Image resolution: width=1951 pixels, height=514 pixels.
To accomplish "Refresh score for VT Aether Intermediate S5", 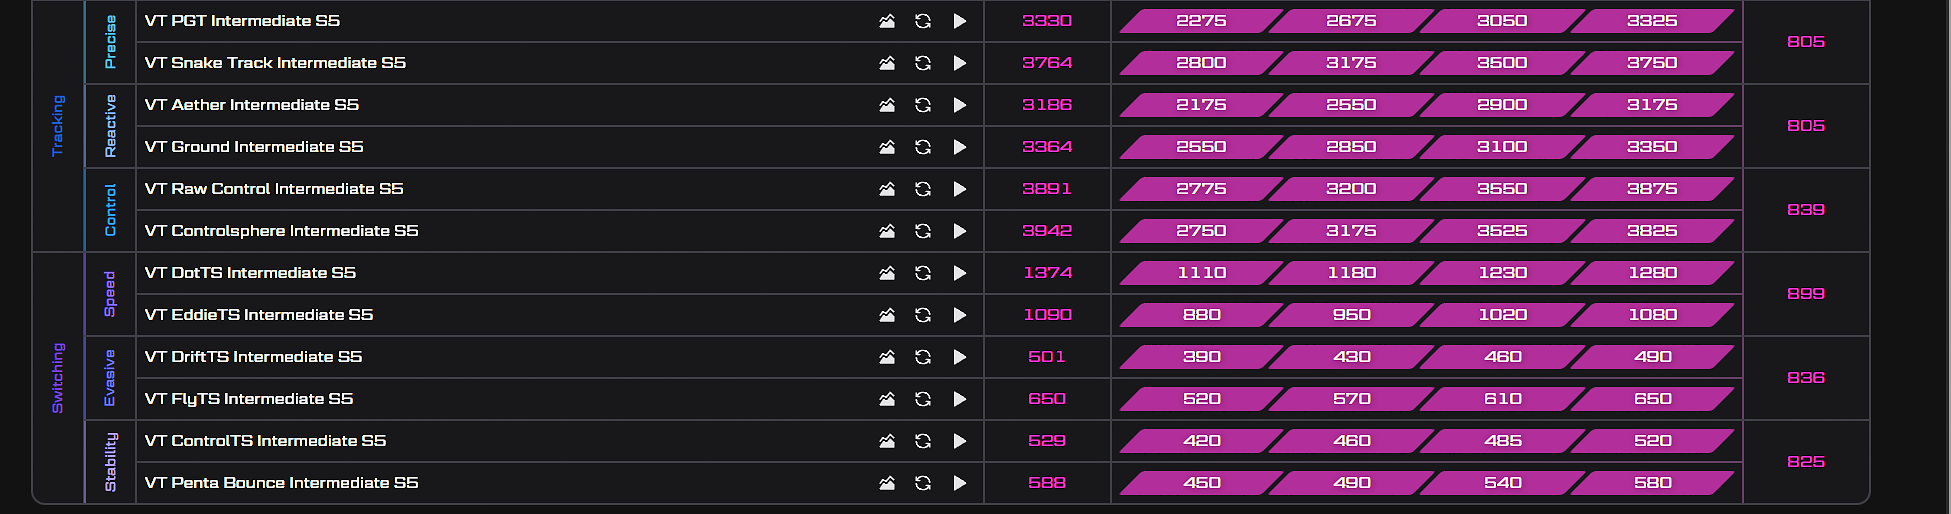I will pos(923,105).
